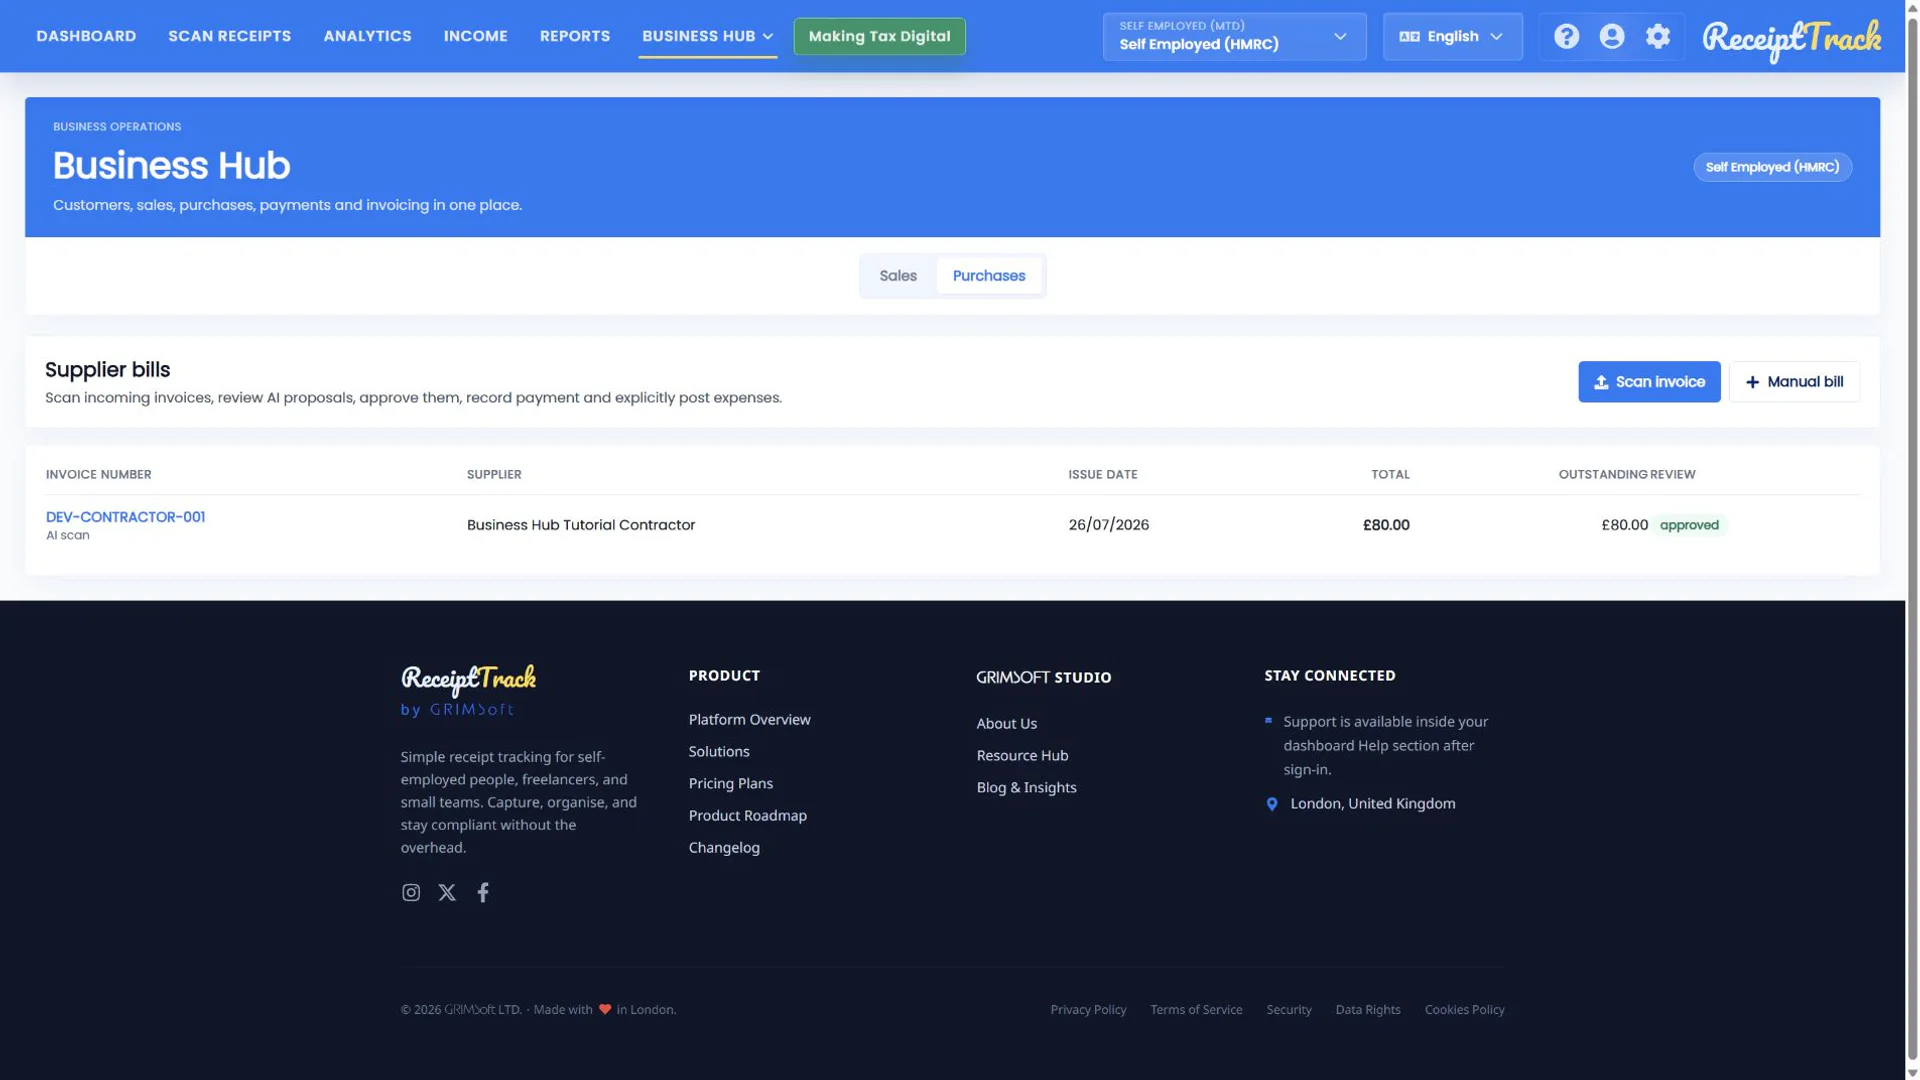Select the Purchases tab
The width and height of the screenshot is (1920, 1080).
pos(989,276)
